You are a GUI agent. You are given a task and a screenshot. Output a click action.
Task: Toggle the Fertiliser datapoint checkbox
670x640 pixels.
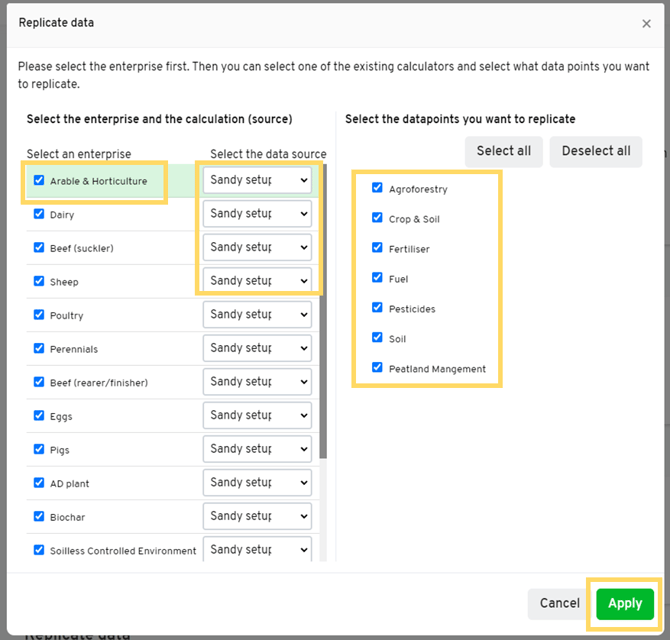pyautogui.click(x=377, y=248)
